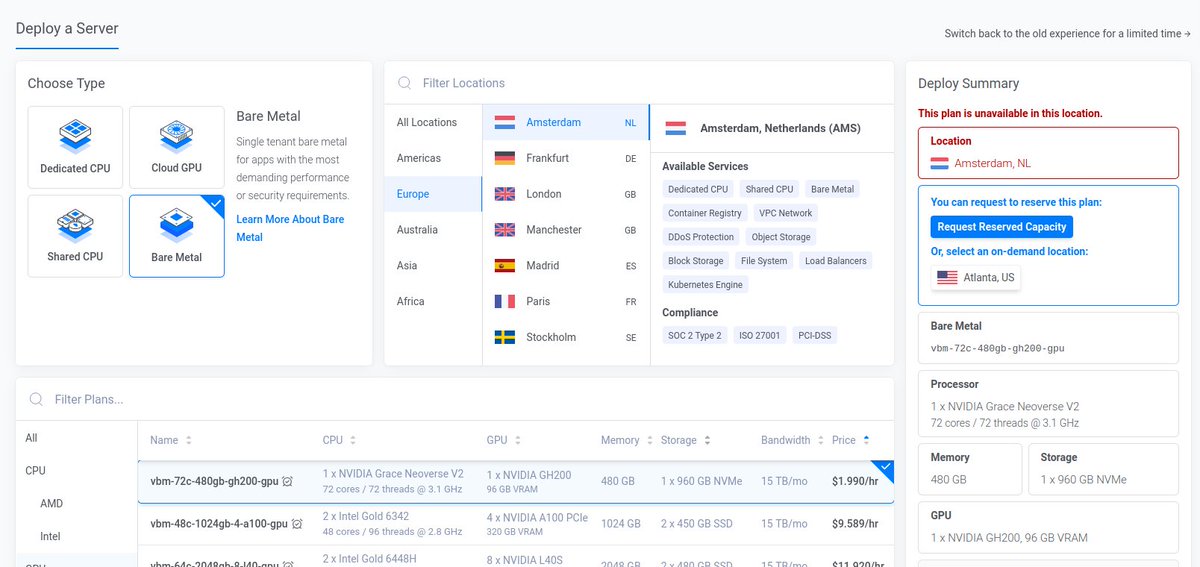
Task: Select the Bare Metal type card
Action: pos(177,236)
